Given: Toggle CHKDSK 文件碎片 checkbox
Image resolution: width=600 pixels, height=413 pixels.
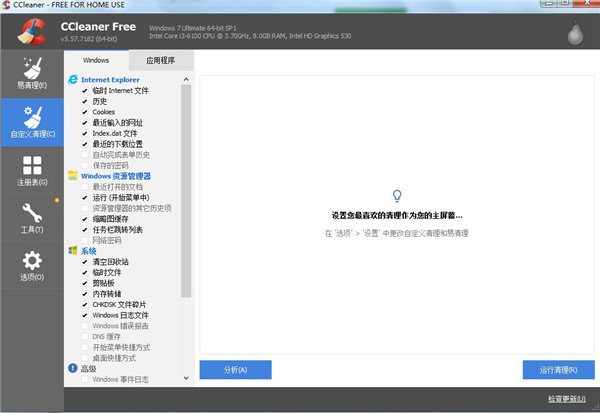Looking at the screenshot, I should coord(85,305).
